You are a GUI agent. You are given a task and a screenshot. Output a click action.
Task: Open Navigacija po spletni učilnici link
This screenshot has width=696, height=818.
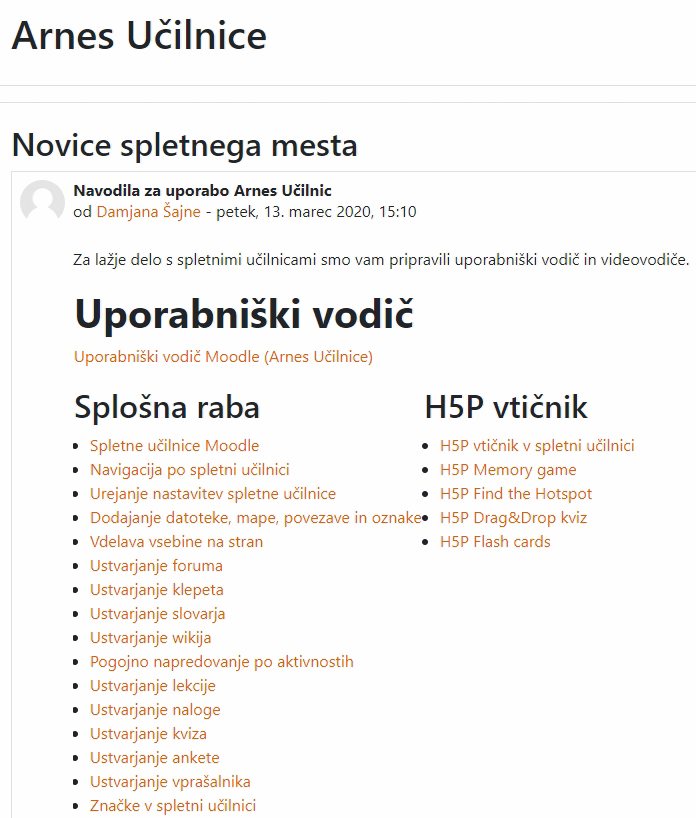pyautogui.click(x=189, y=470)
